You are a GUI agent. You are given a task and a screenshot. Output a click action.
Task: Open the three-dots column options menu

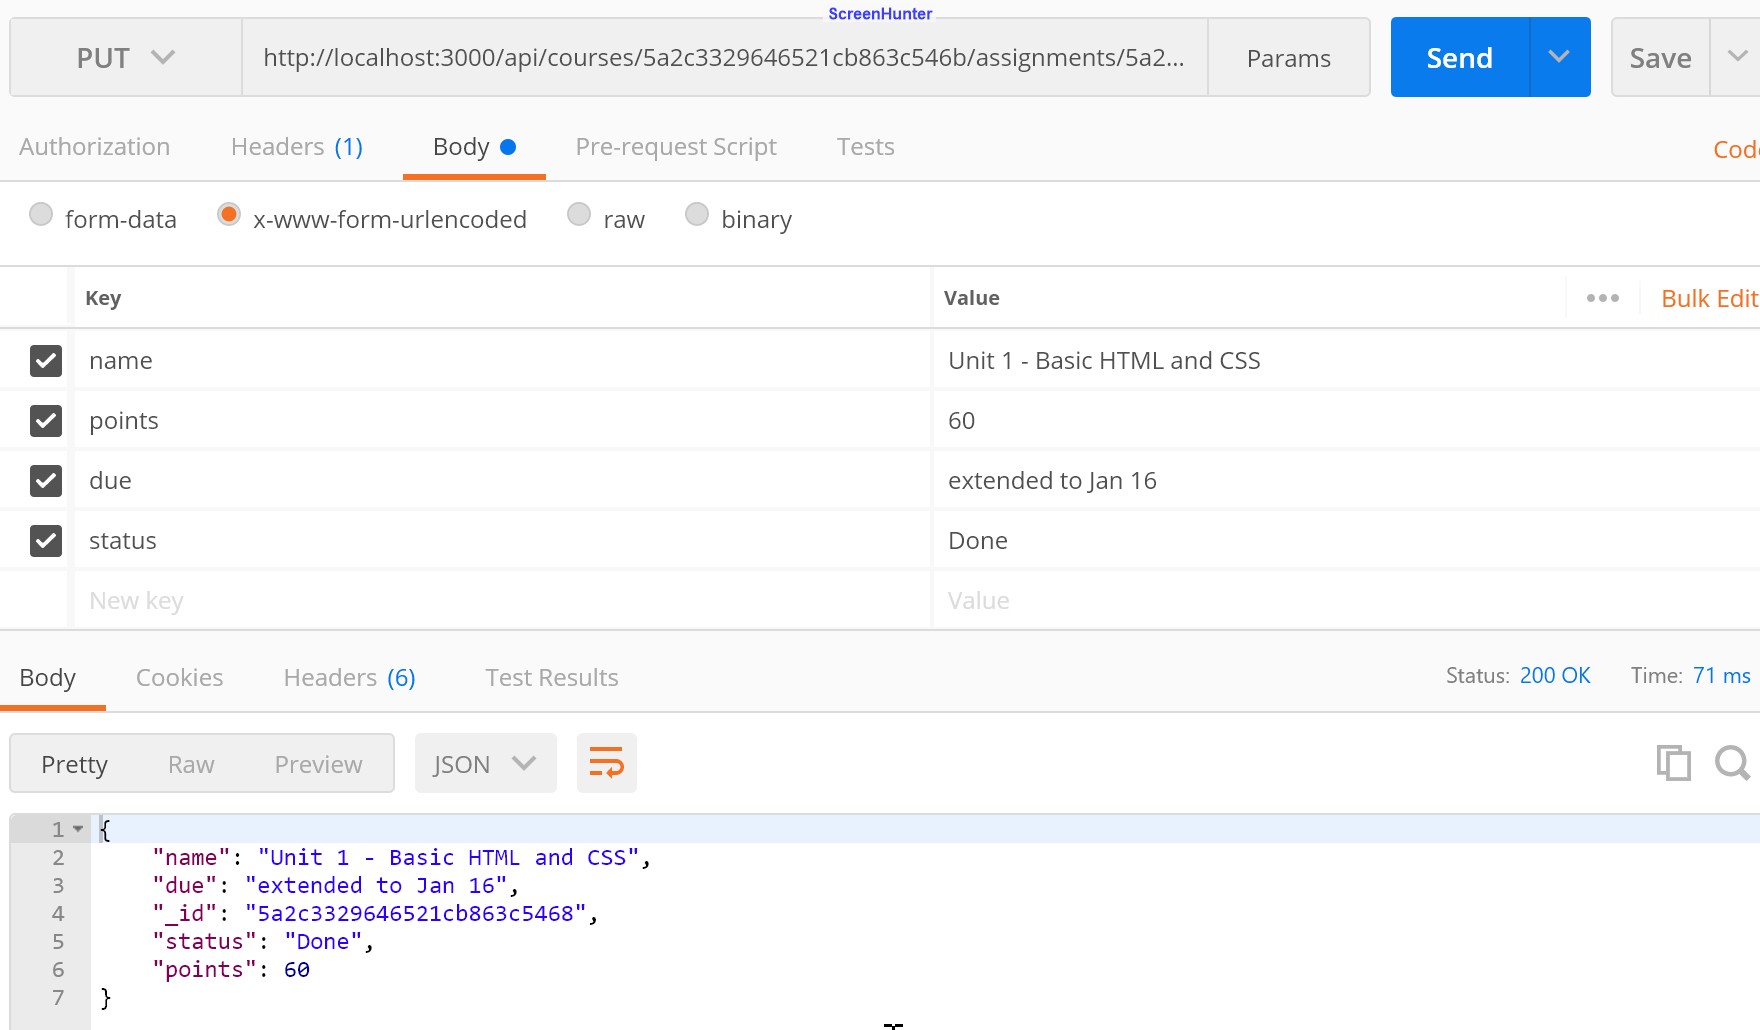coord(1602,298)
